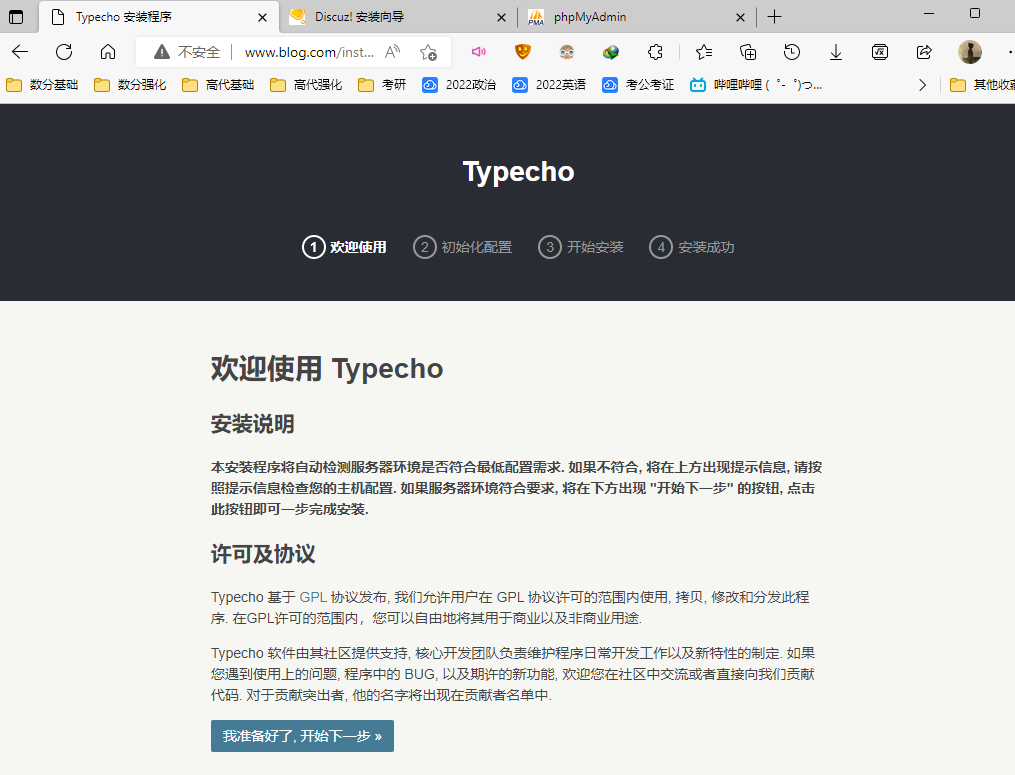Click the 我准备好了, 开始下一步 button
This screenshot has width=1015, height=775.
coord(302,736)
